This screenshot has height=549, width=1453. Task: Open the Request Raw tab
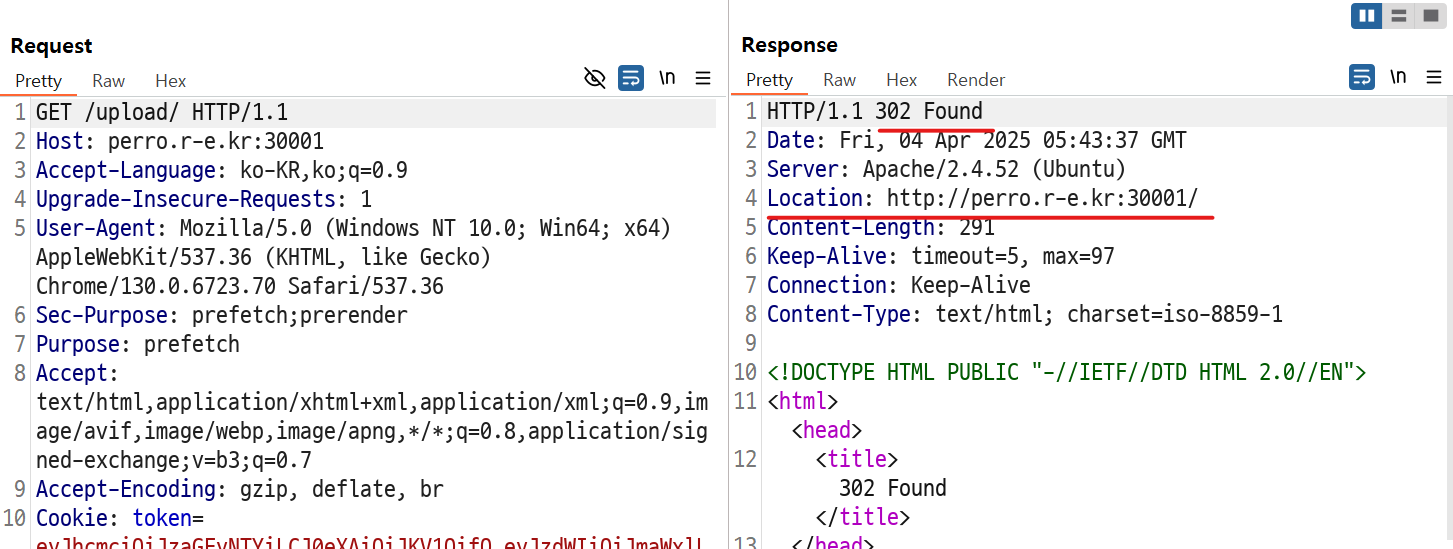(x=108, y=81)
